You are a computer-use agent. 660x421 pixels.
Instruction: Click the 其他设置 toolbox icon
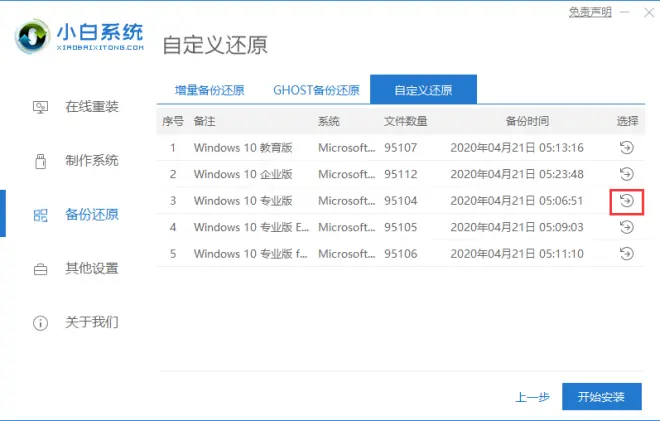coord(40,269)
